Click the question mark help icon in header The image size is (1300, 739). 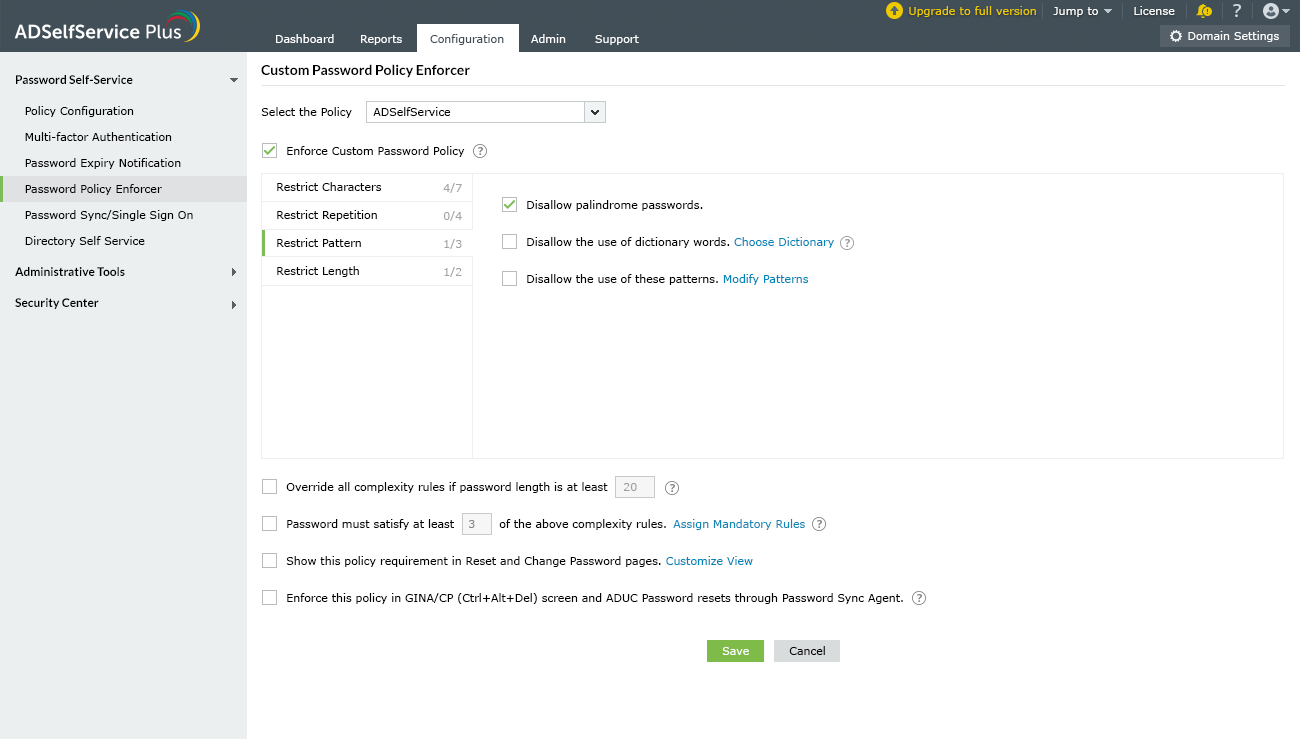click(x=1237, y=11)
